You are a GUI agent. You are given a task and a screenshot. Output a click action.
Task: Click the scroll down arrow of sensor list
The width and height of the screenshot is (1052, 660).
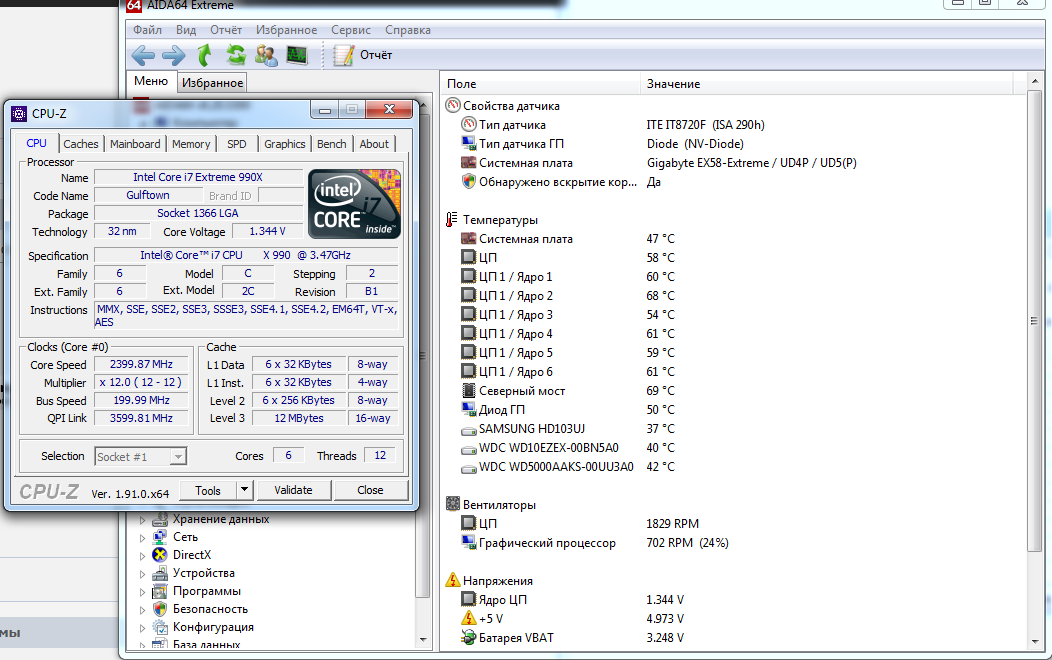(1035, 642)
